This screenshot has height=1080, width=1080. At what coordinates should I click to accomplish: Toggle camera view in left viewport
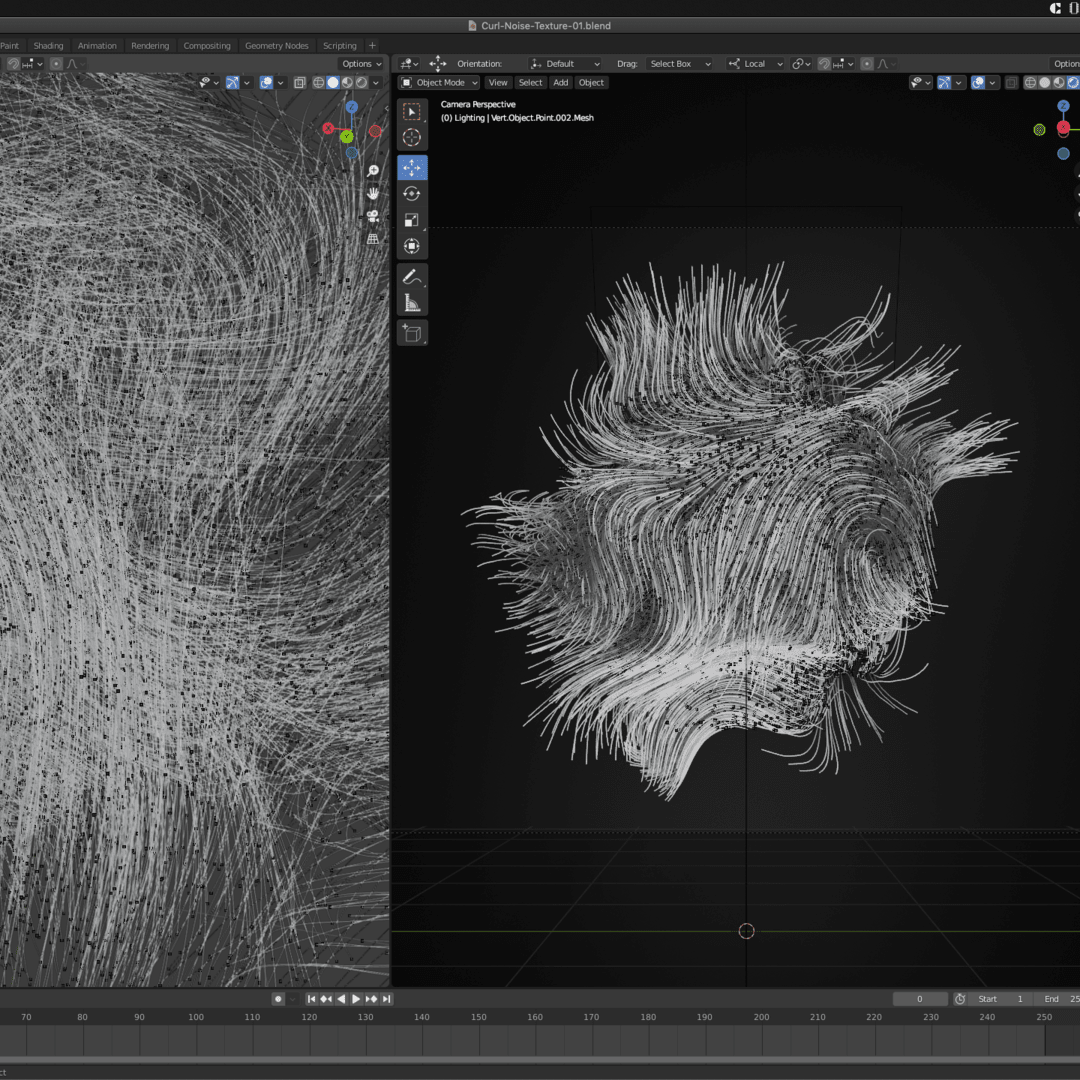point(373,216)
